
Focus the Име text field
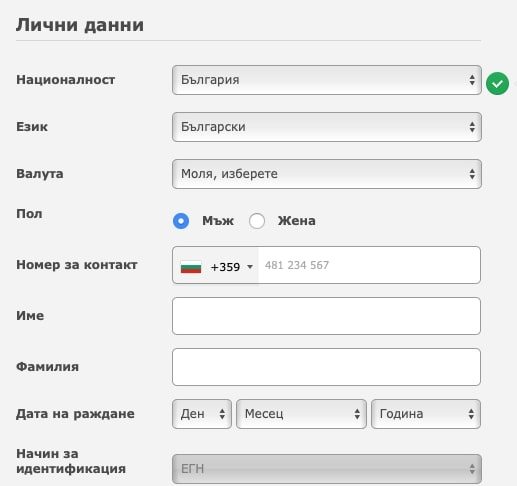coord(326,316)
